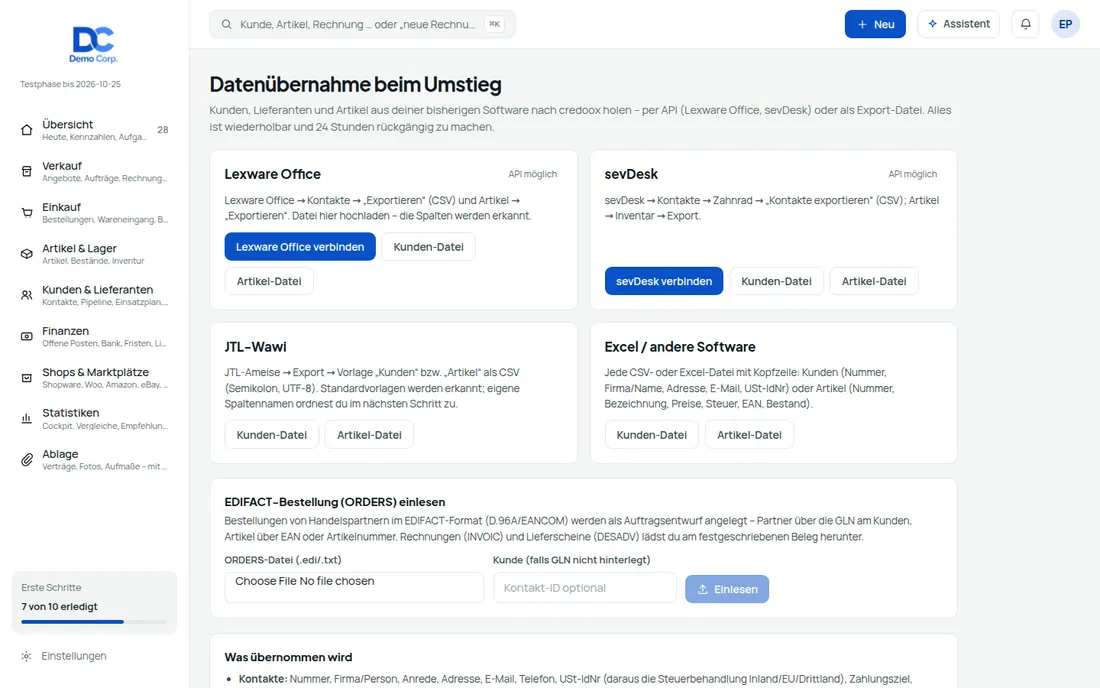Go to Statistiken

click(x=95, y=419)
